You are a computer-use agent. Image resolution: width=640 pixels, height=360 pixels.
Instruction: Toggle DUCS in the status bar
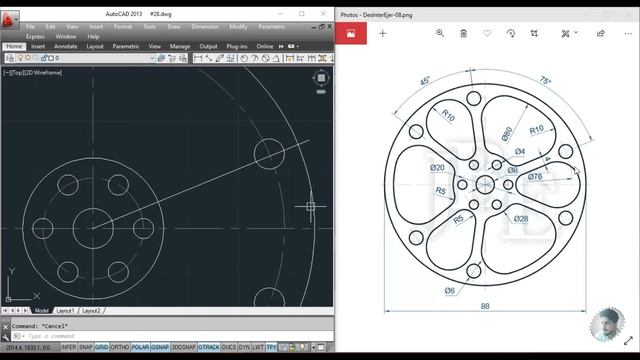229,347
